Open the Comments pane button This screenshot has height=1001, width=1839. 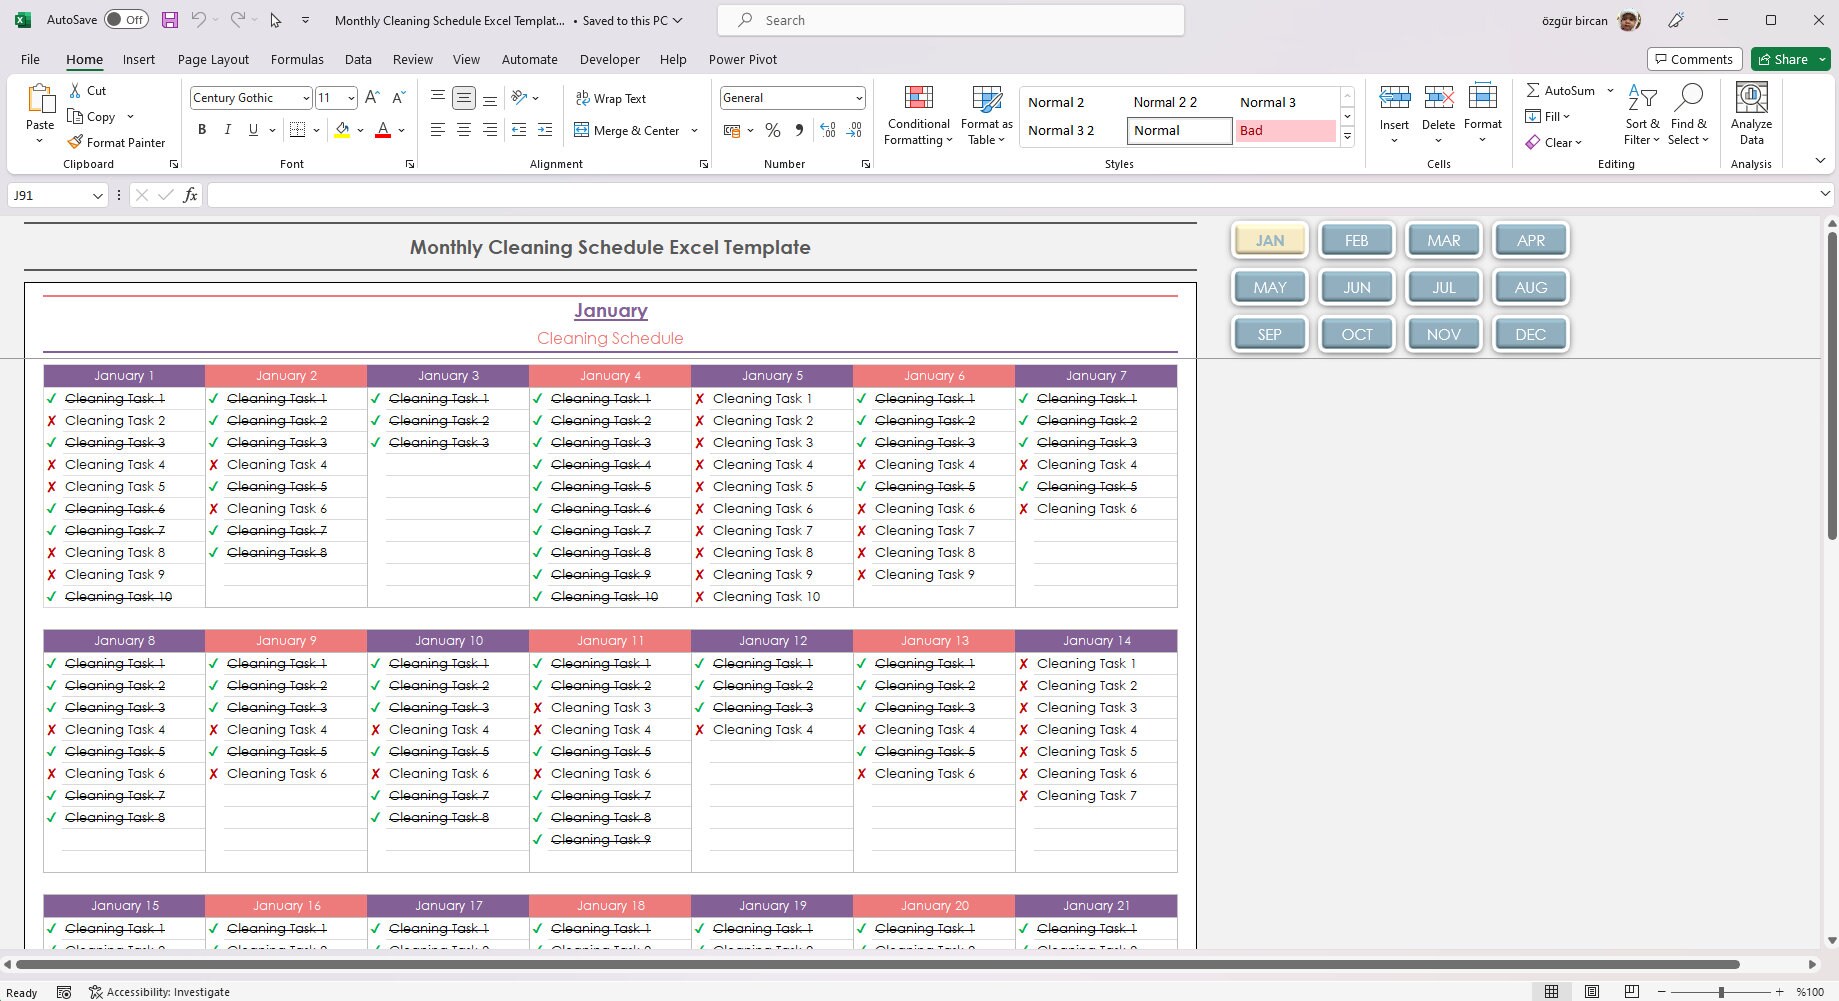(1694, 59)
